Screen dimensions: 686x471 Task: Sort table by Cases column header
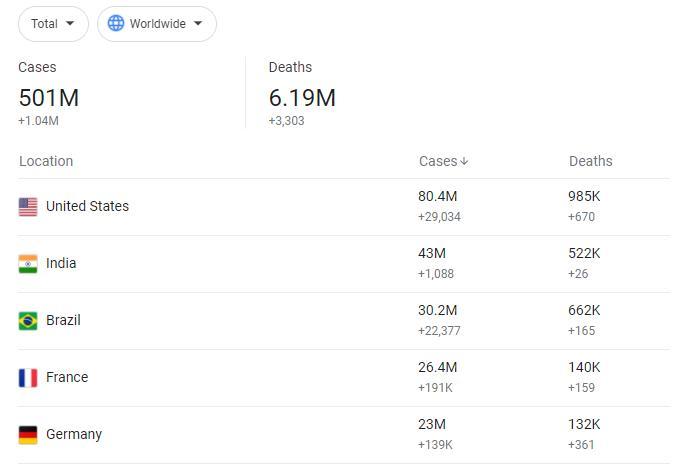438,161
